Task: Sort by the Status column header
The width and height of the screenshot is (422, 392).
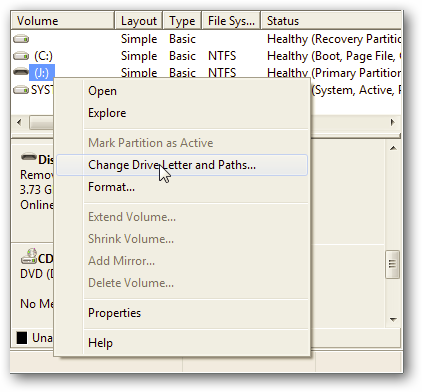Action: (x=331, y=21)
